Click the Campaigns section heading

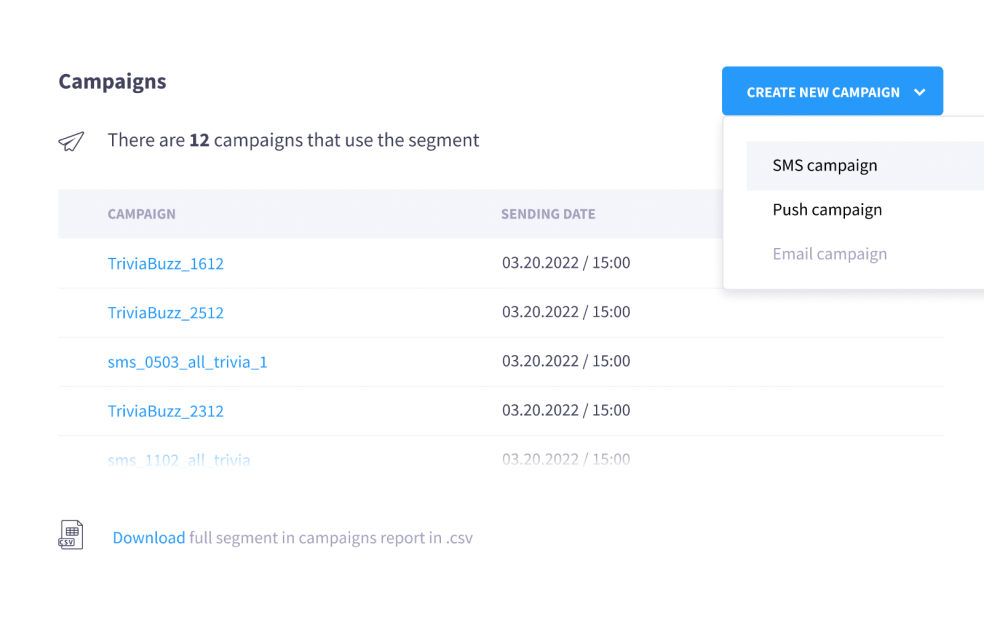pyautogui.click(x=112, y=82)
